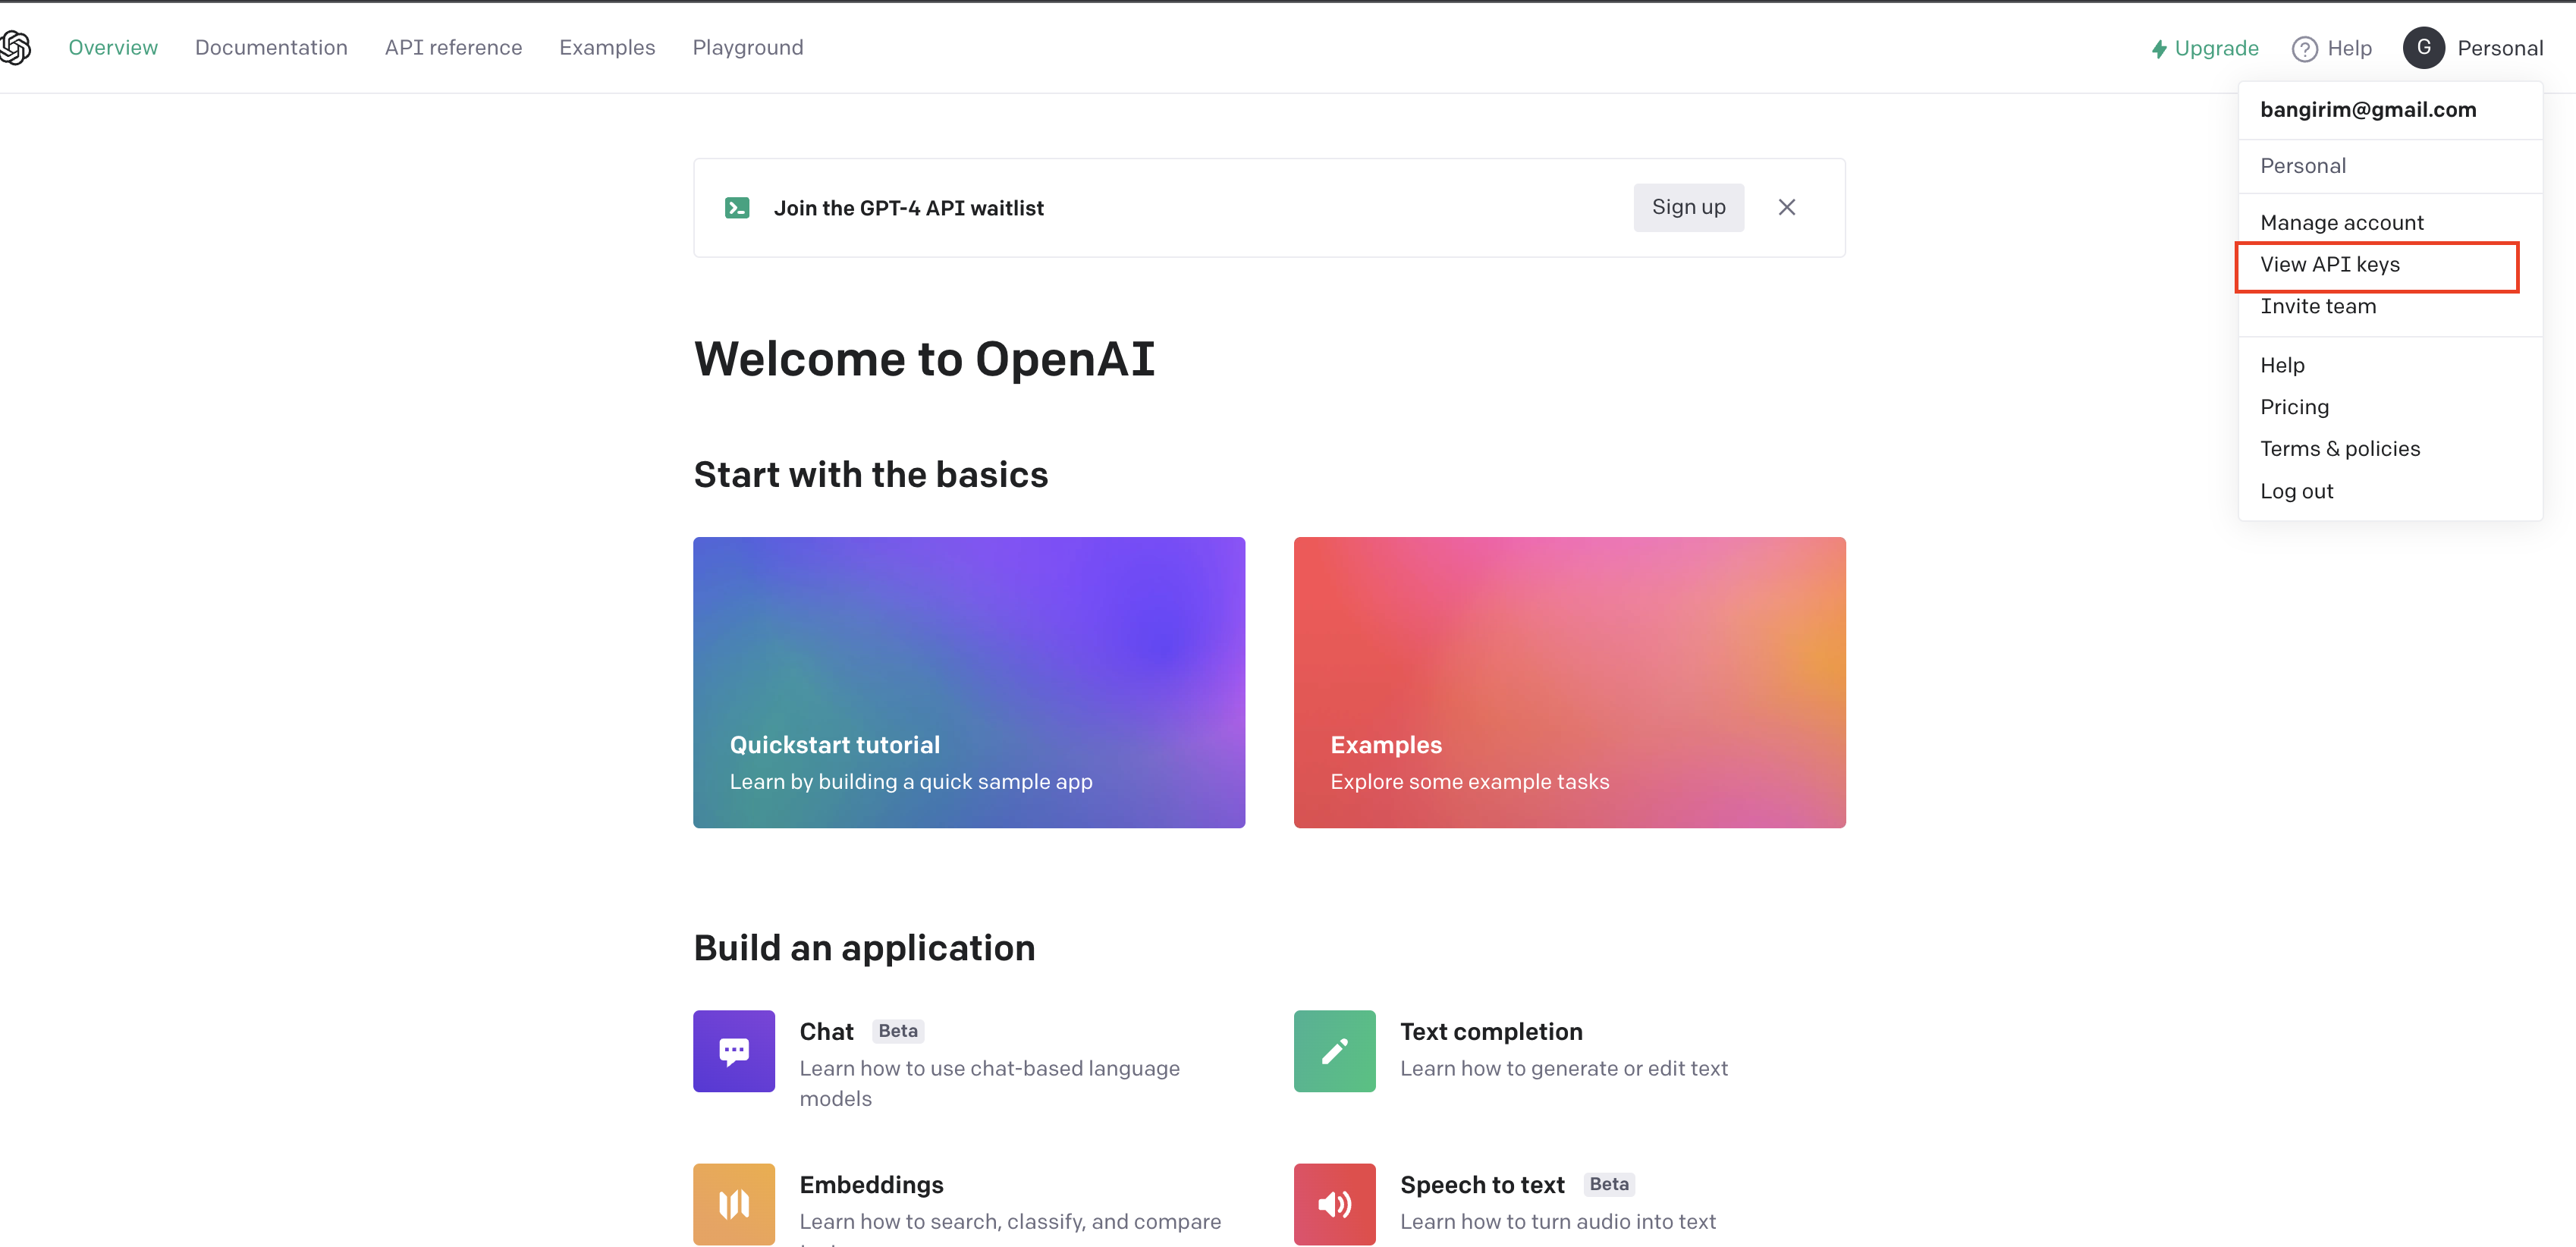The image size is (2576, 1247).
Task: Choose View API keys
Action: pyautogui.click(x=2329, y=264)
